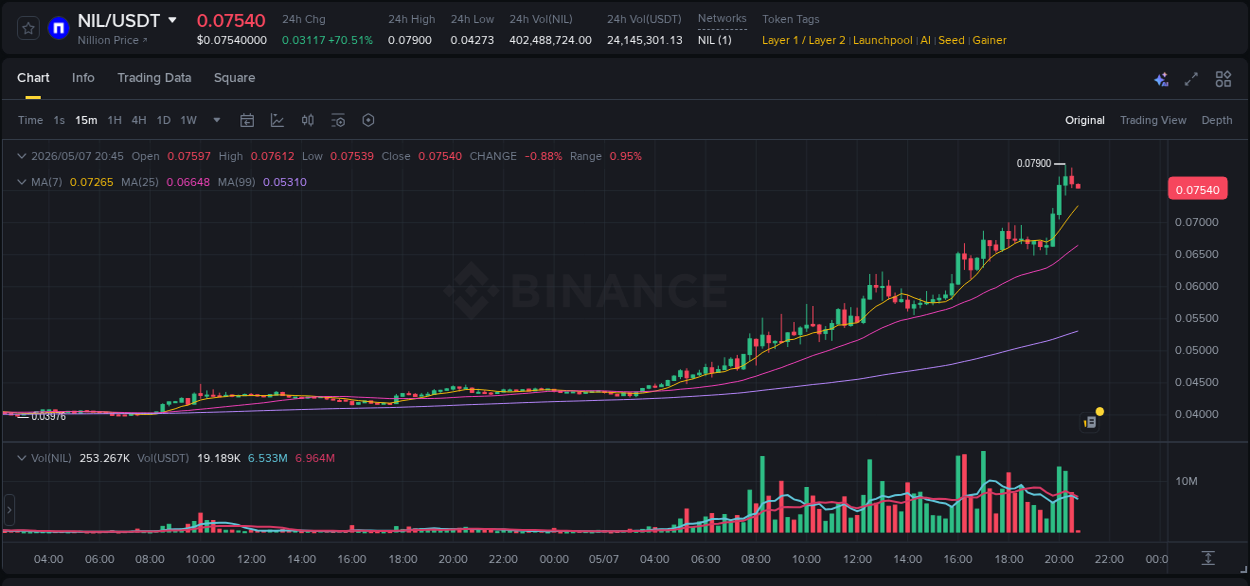Switch to the Chart tab
Viewport: 1250px width, 586px height.
[33, 78]
